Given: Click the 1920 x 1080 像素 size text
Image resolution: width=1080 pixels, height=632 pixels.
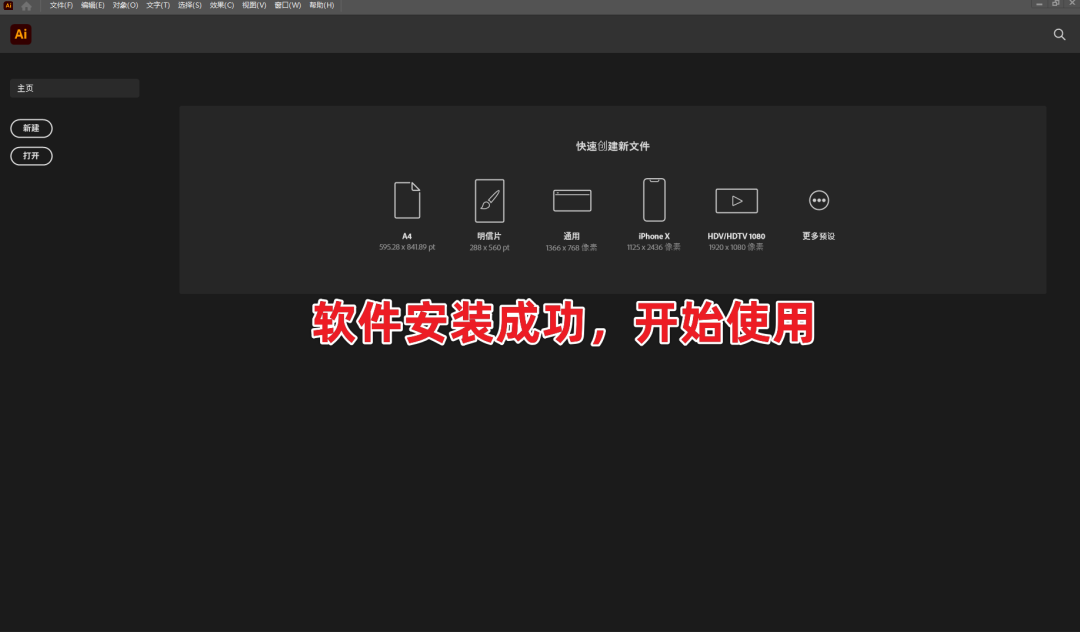Looking at the screenshot, I should point(736,247).
